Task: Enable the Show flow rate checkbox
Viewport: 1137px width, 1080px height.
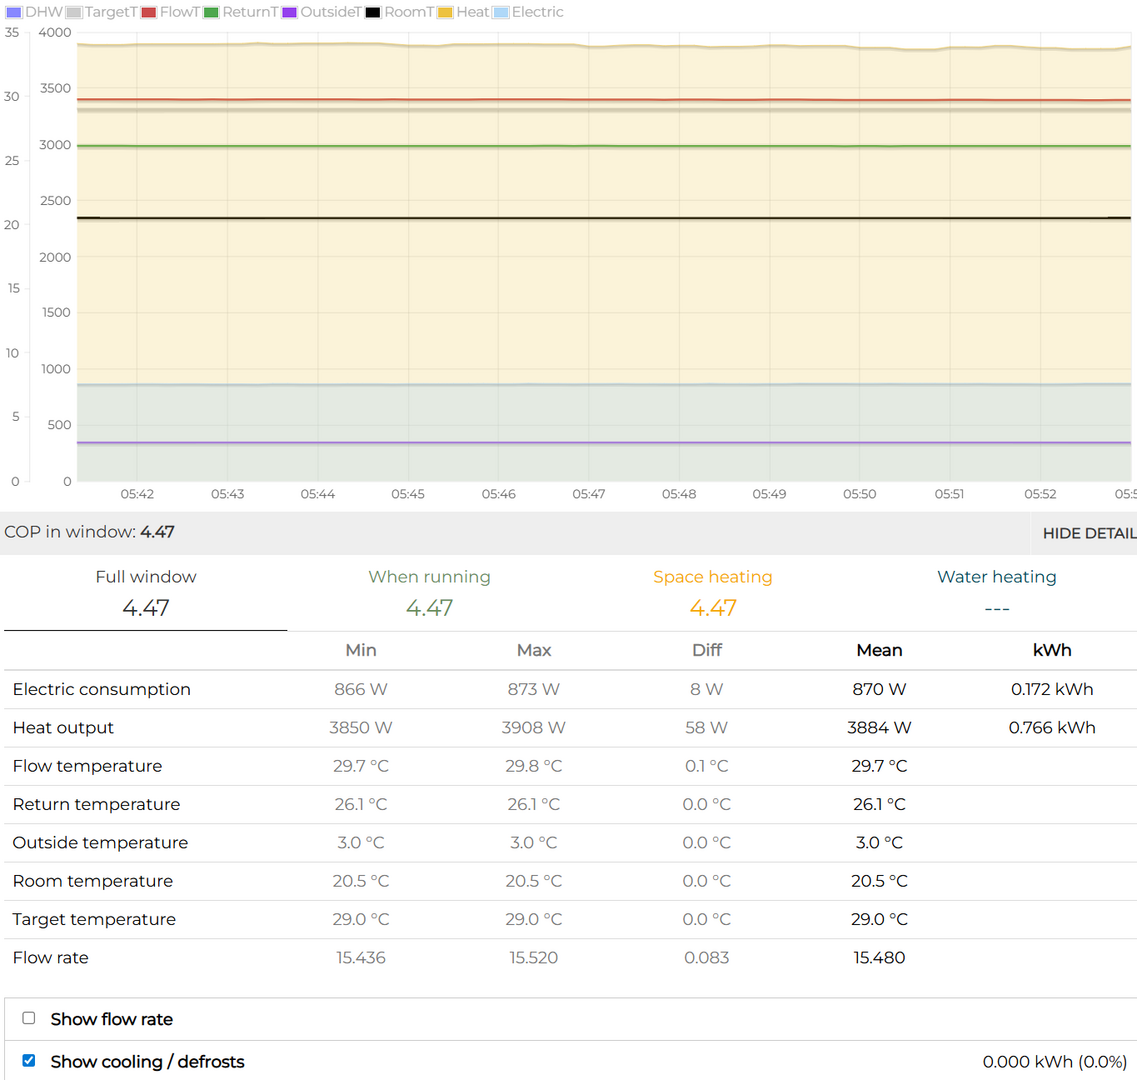Action: pyautogui.click(x=29, y=1018)
